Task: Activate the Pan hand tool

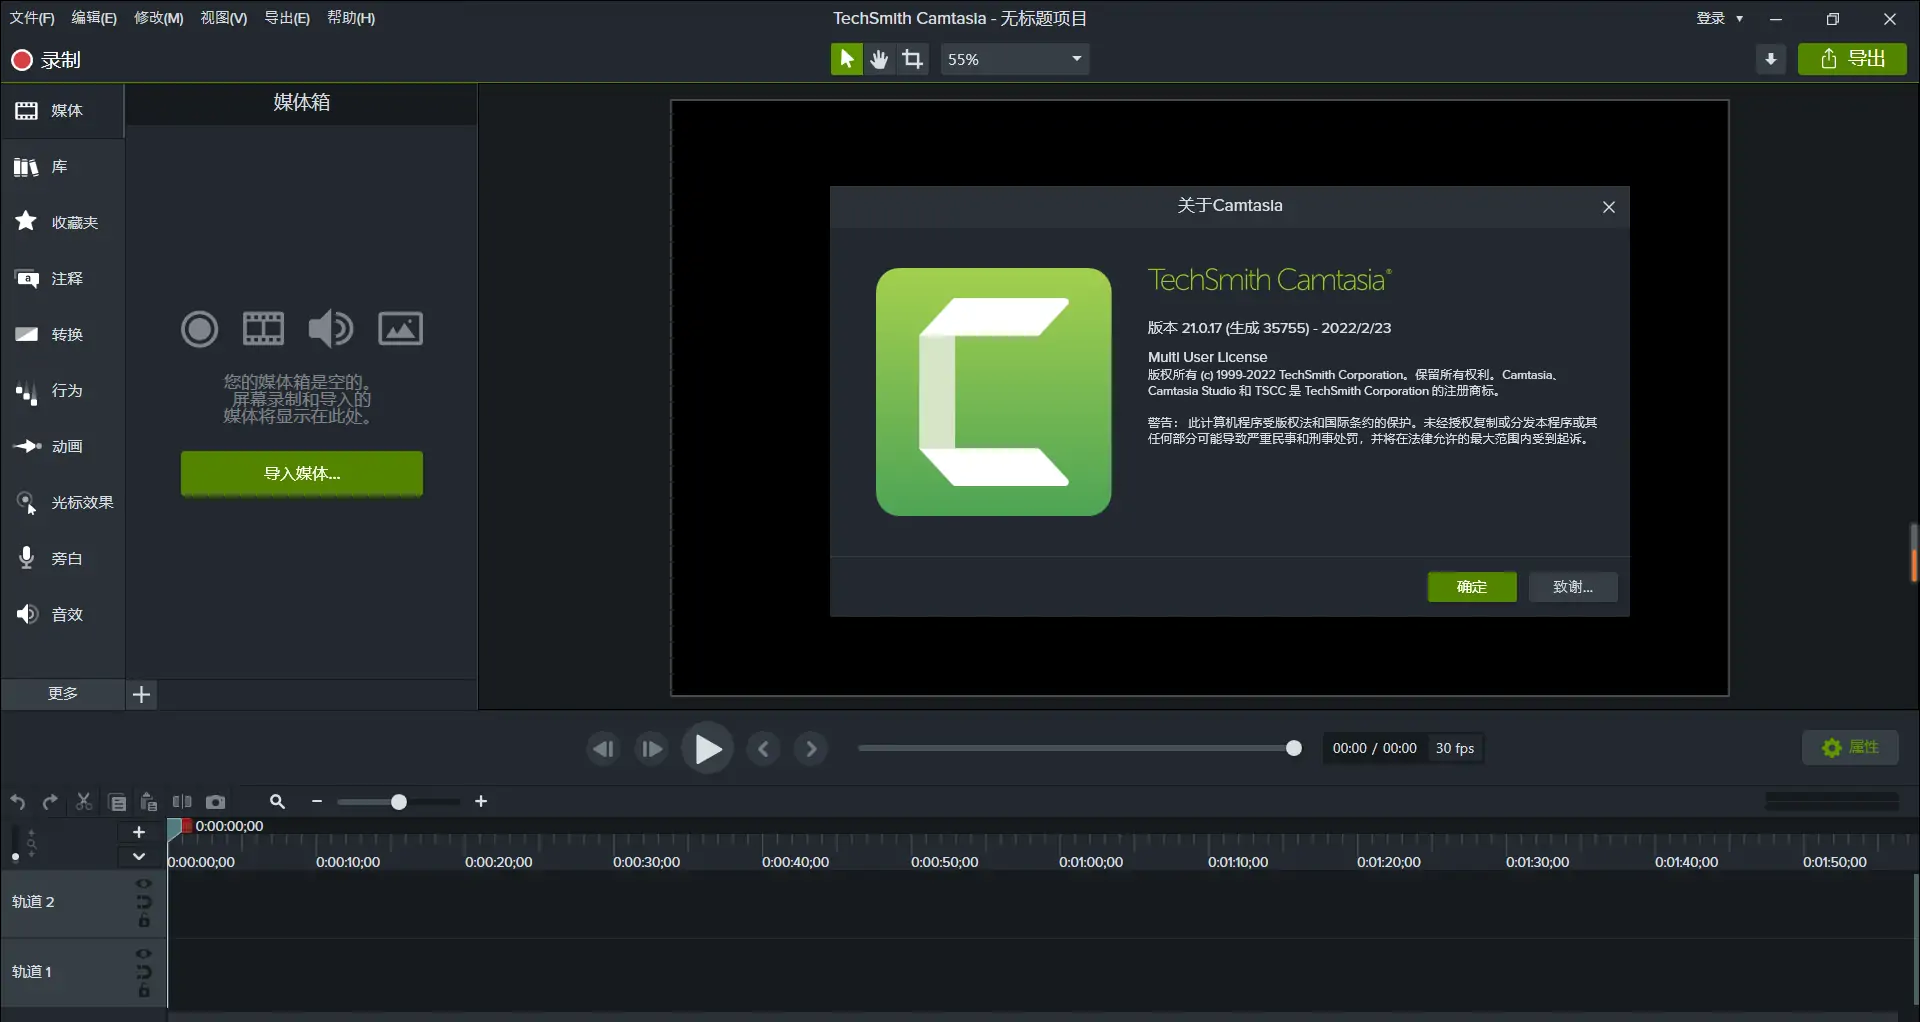Action: (879, 59)
